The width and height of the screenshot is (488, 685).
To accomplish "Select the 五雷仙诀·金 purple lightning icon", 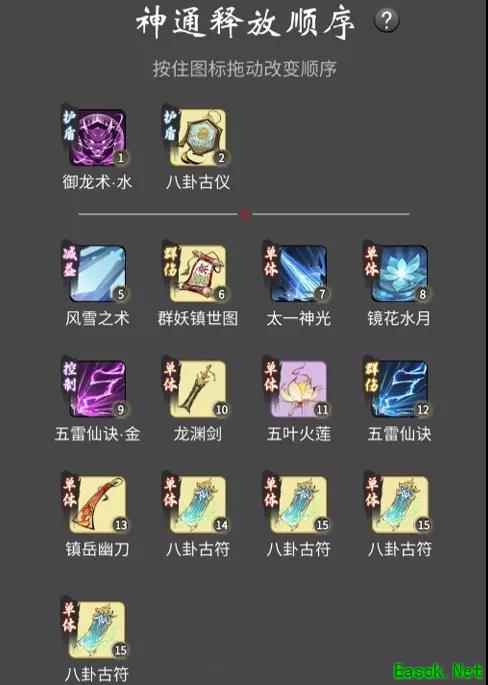I will pos(97,389).
